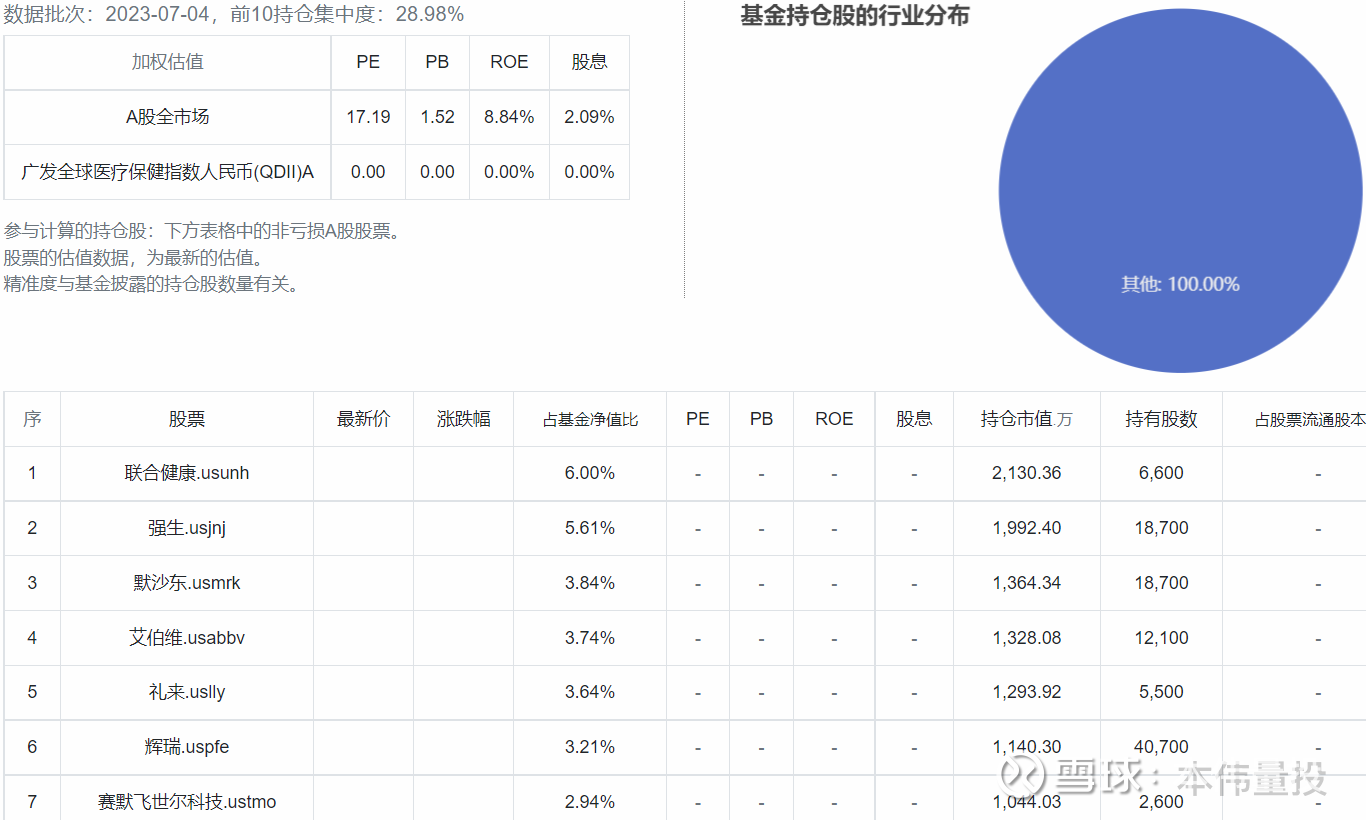This screenshot has height=820, width=1366.
Task: Click the 占基金净值比 column header
Action: (x=590, y=420)
